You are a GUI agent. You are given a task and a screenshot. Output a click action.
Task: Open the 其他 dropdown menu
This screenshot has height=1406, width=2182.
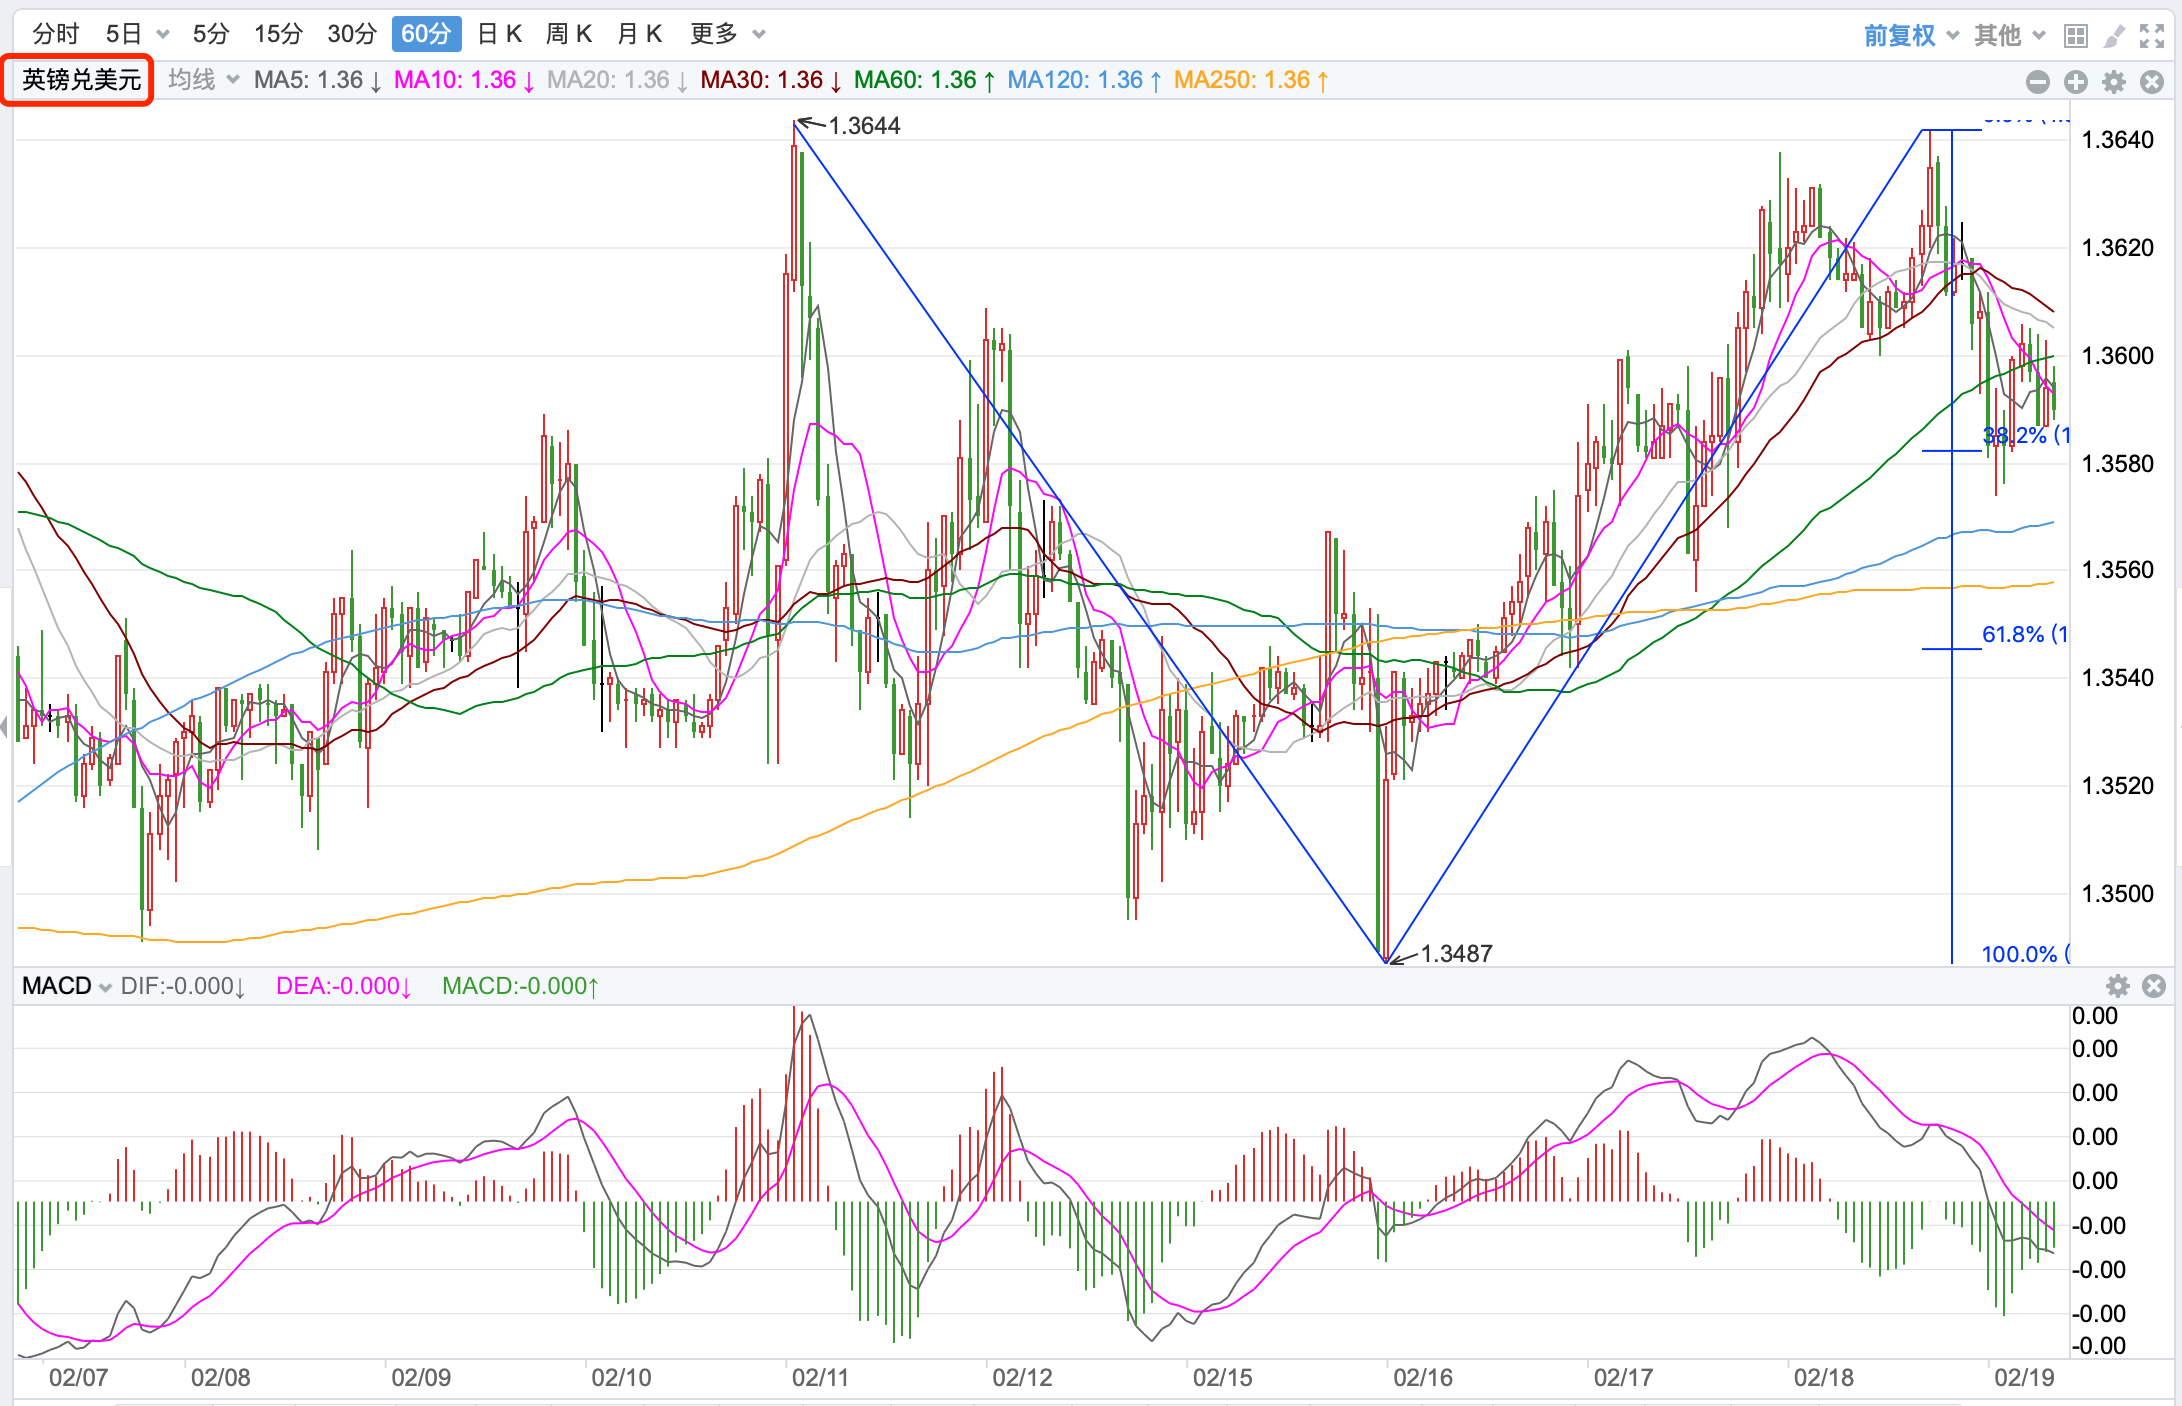[x=2009, y=36]
